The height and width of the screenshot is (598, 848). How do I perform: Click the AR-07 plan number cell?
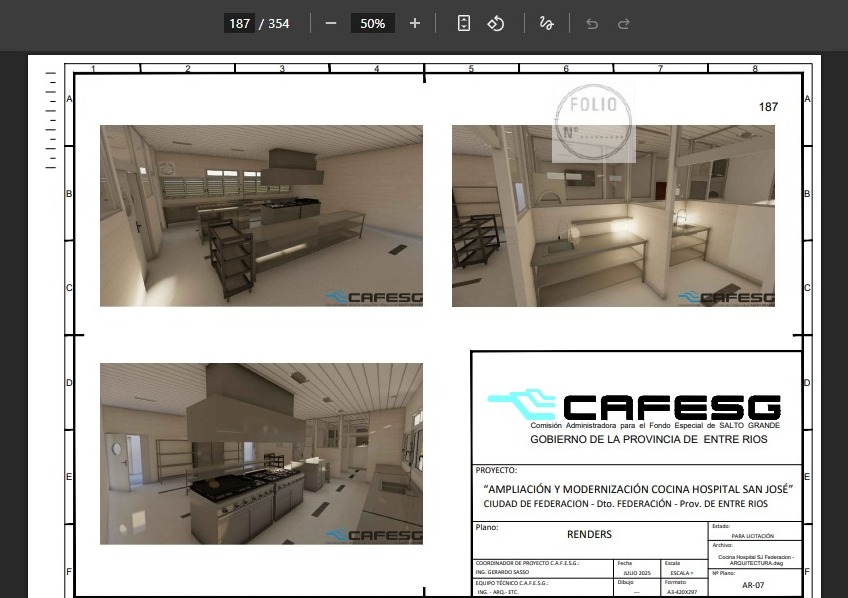(x=754, y=587)
